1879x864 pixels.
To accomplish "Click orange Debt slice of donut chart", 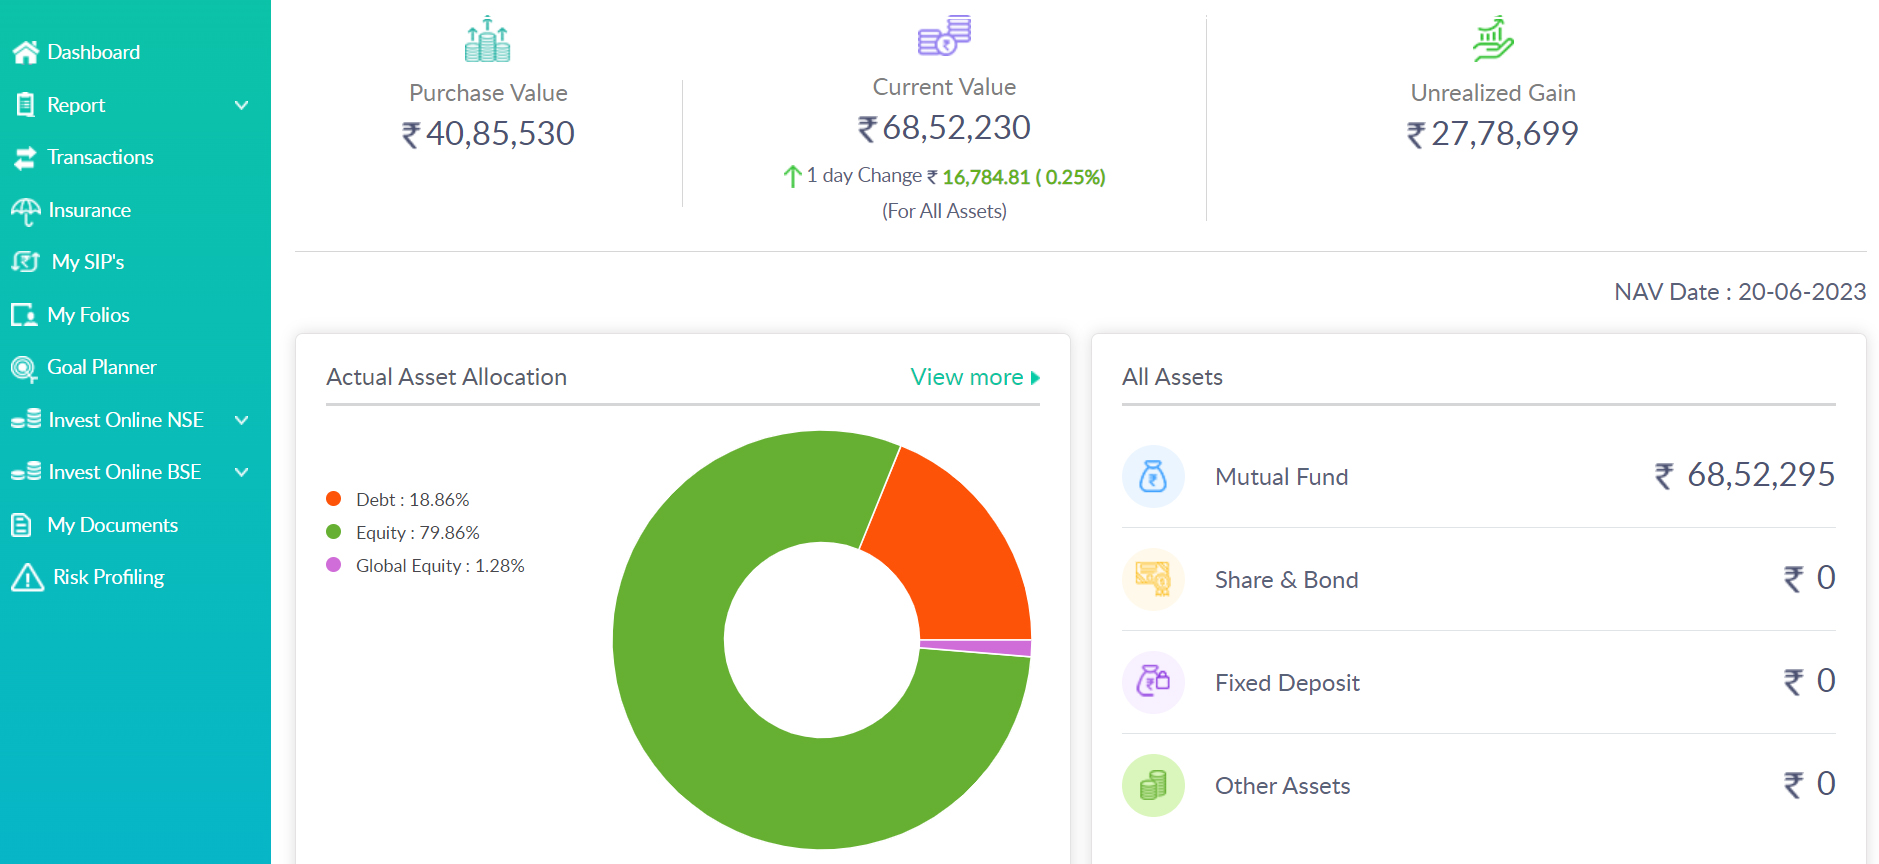I will point(955,550).
